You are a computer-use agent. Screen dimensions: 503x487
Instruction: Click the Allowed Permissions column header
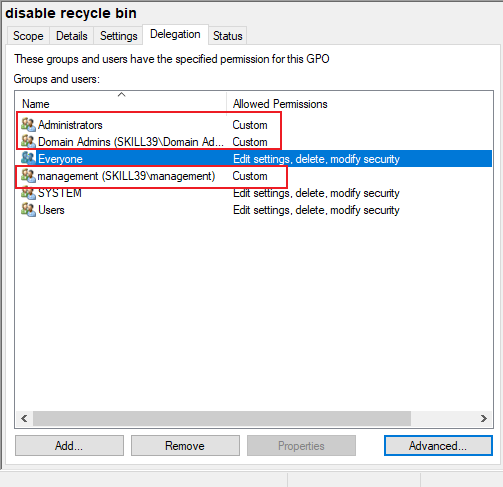[280, 104]
